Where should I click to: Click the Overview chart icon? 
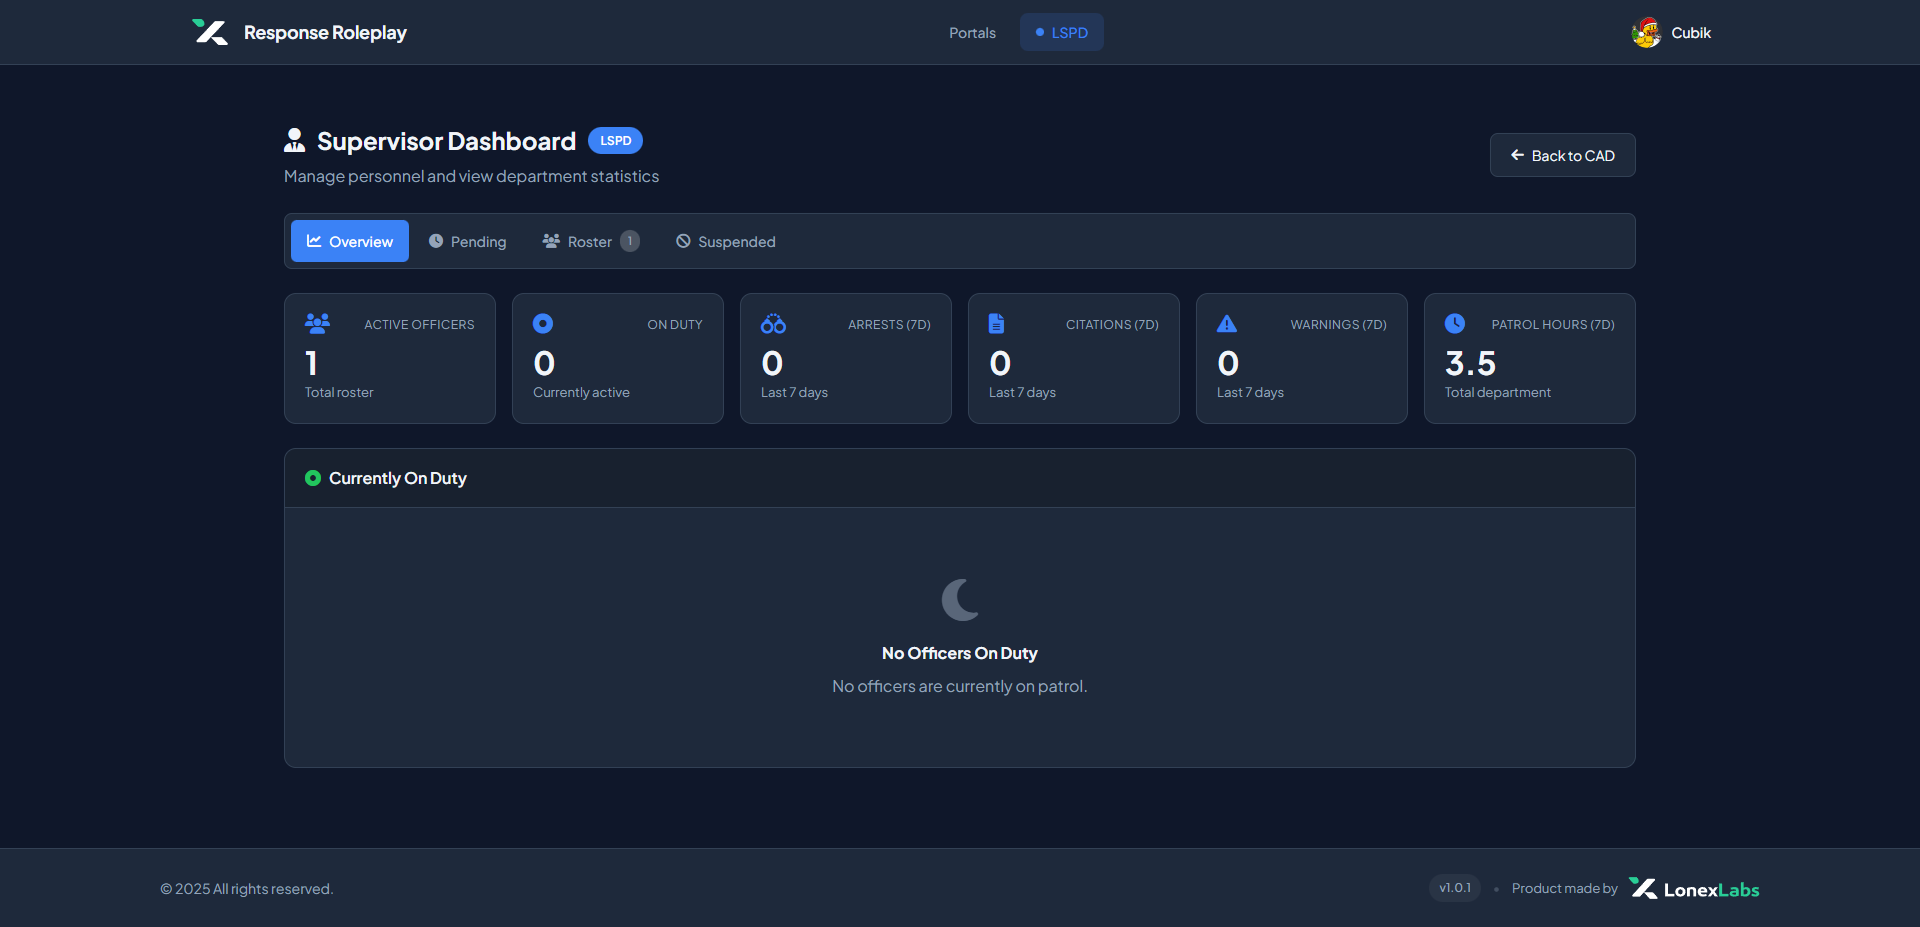click(x=314, y=241)
